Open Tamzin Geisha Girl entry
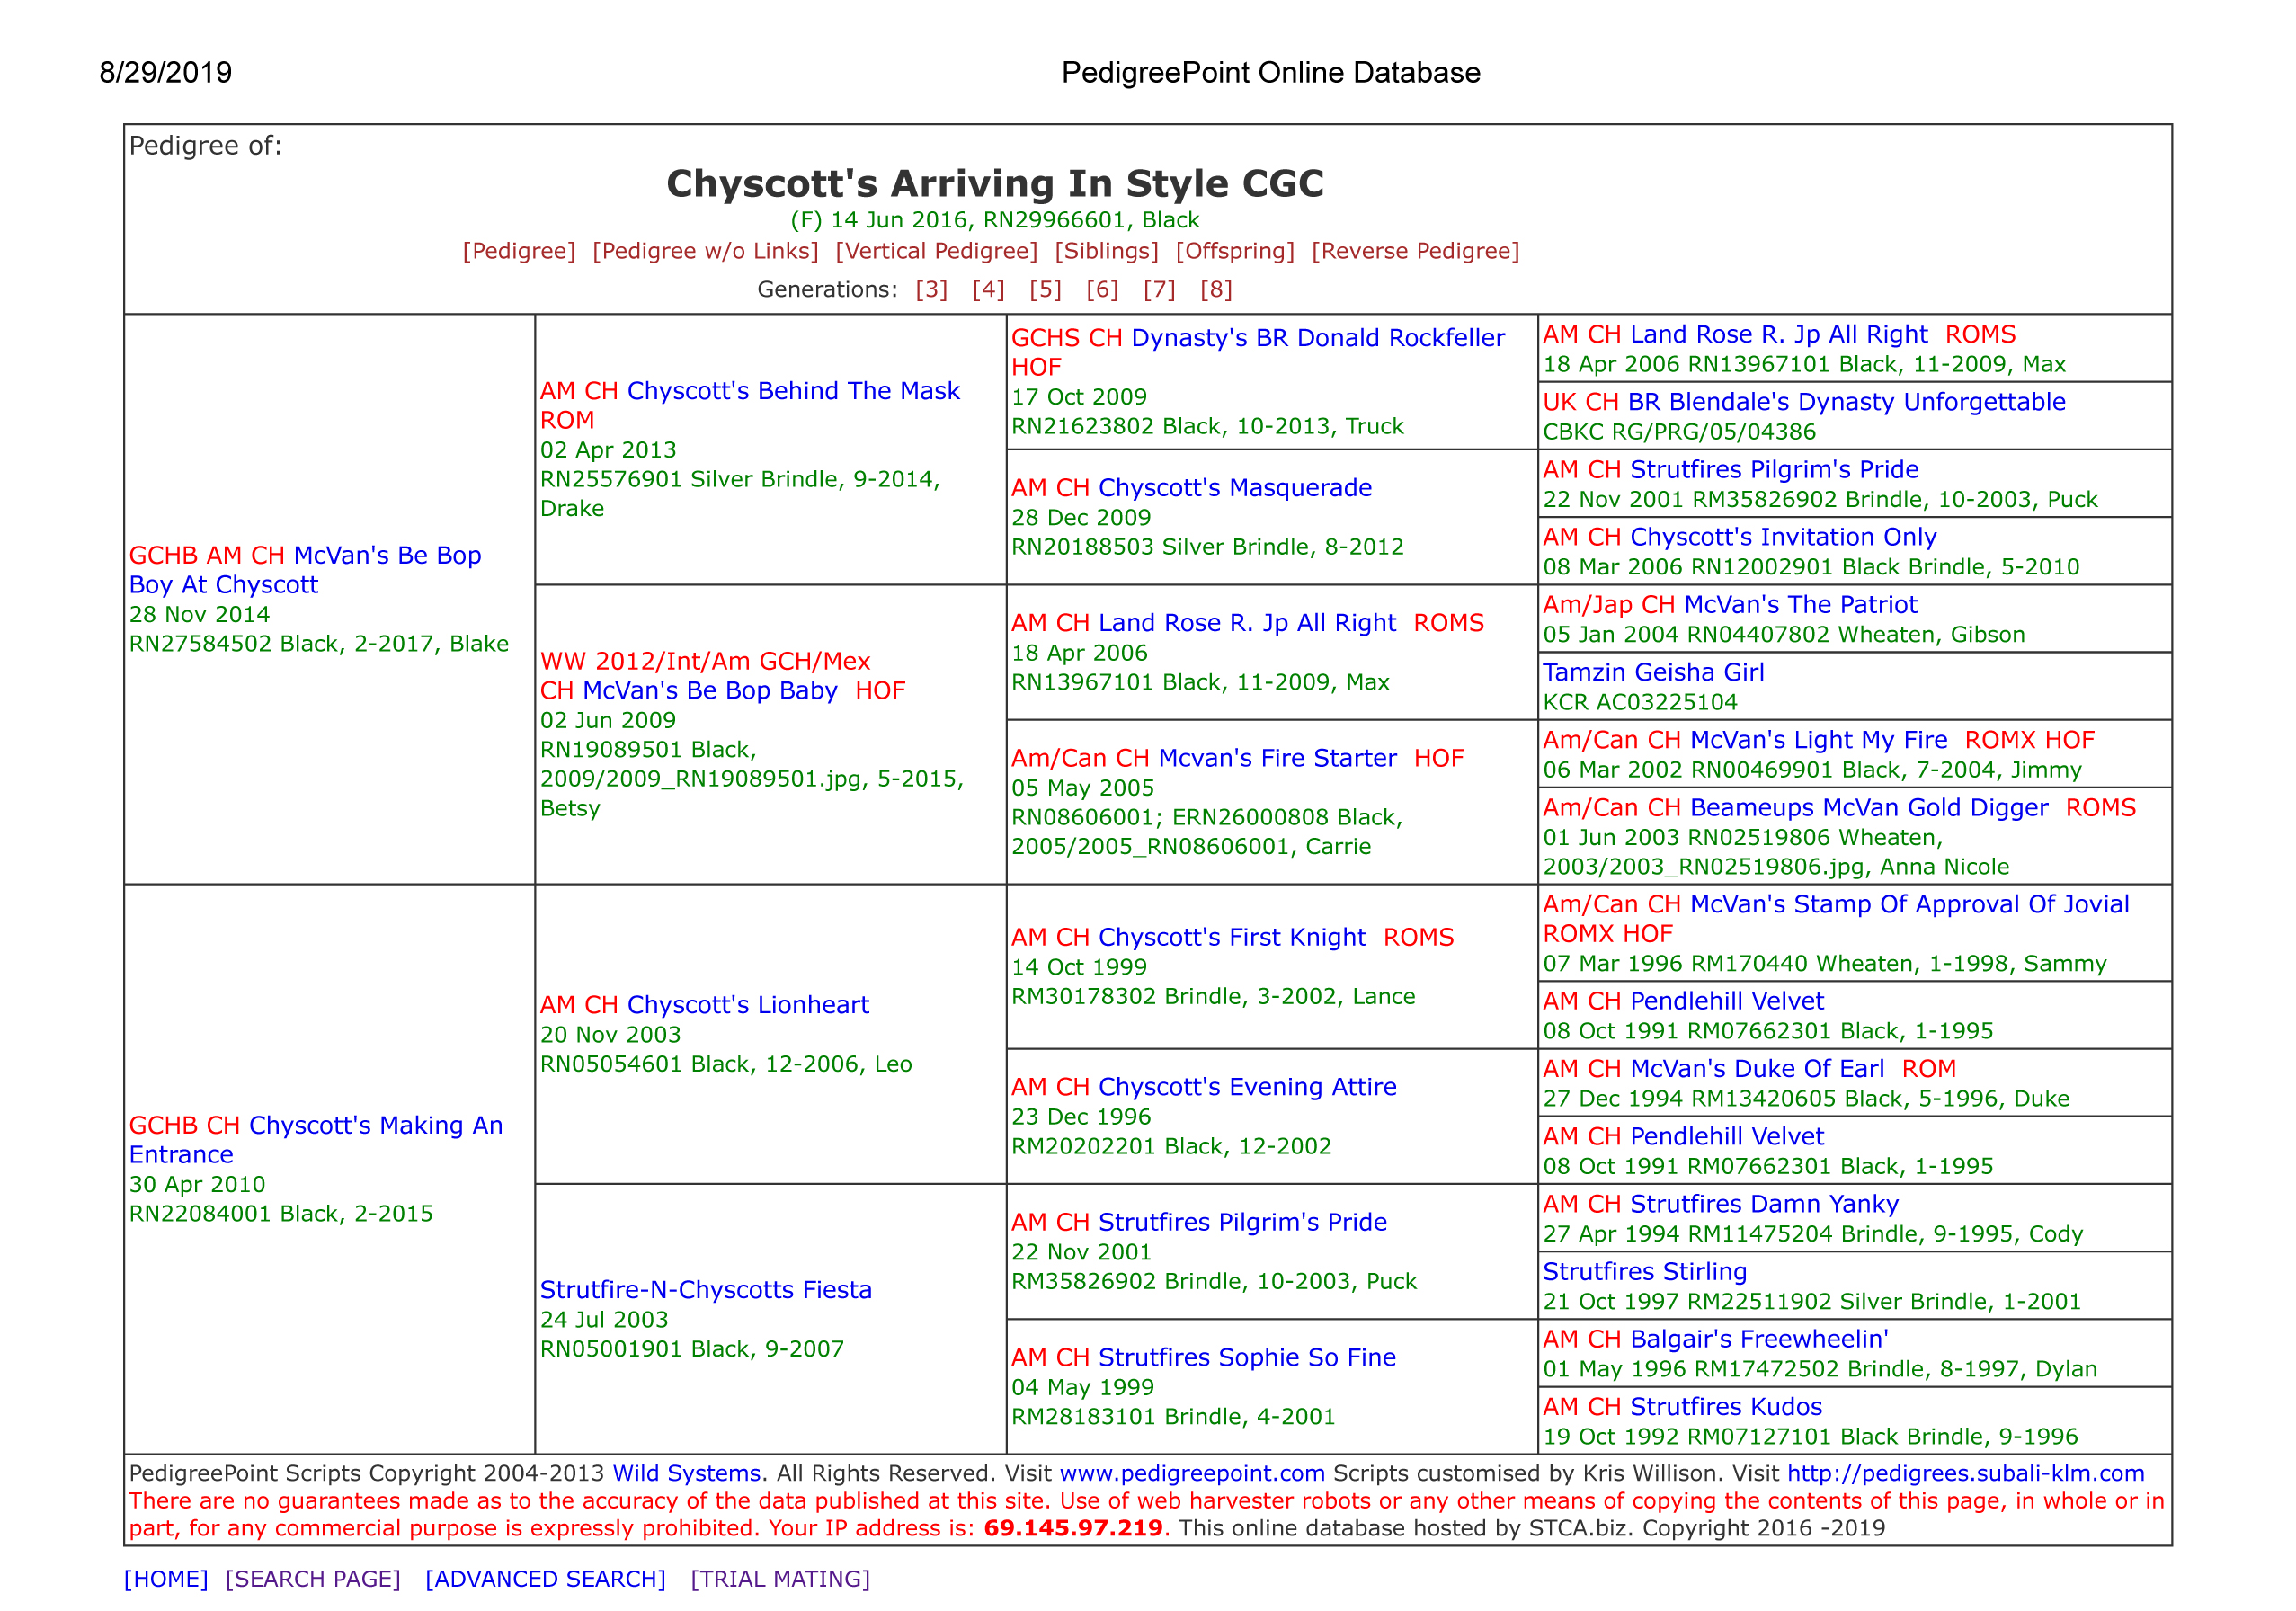2296x1611 pixels. [1653, 672]
